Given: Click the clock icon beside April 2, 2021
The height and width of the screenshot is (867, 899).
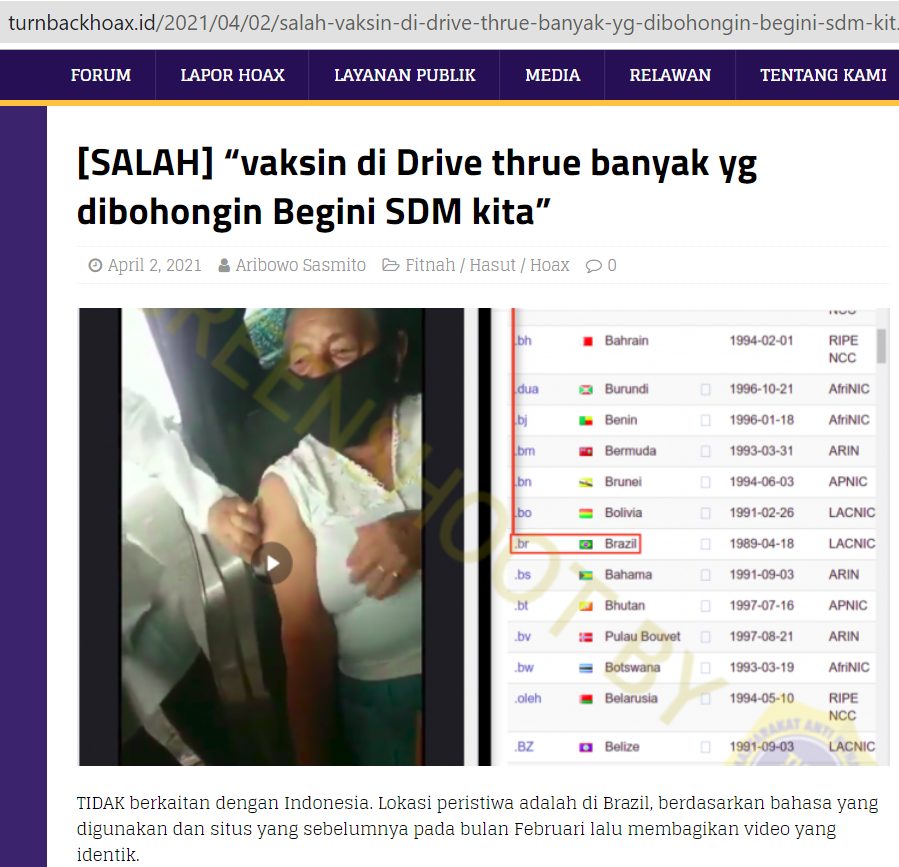Looking at the screenshot, I should [x=95, y=265].
